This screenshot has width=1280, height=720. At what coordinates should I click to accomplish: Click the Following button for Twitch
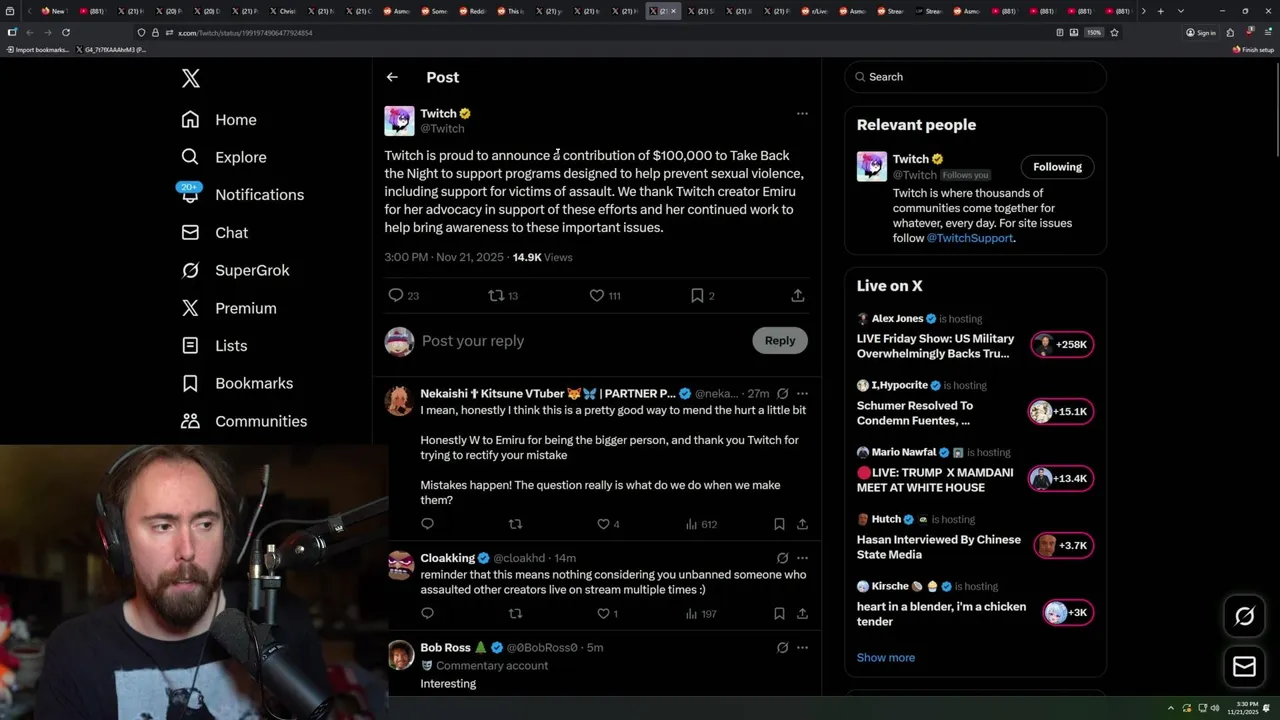click(1057, 167)
